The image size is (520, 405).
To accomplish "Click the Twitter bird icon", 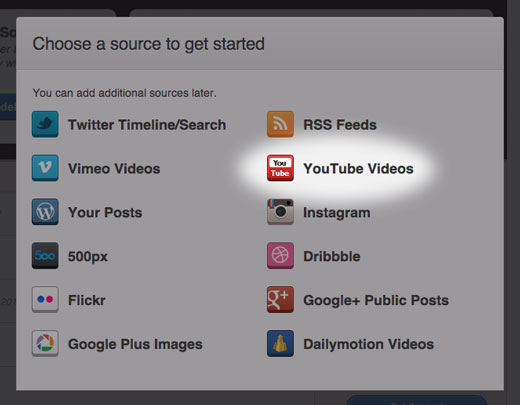I will click(x=45, y=124).
